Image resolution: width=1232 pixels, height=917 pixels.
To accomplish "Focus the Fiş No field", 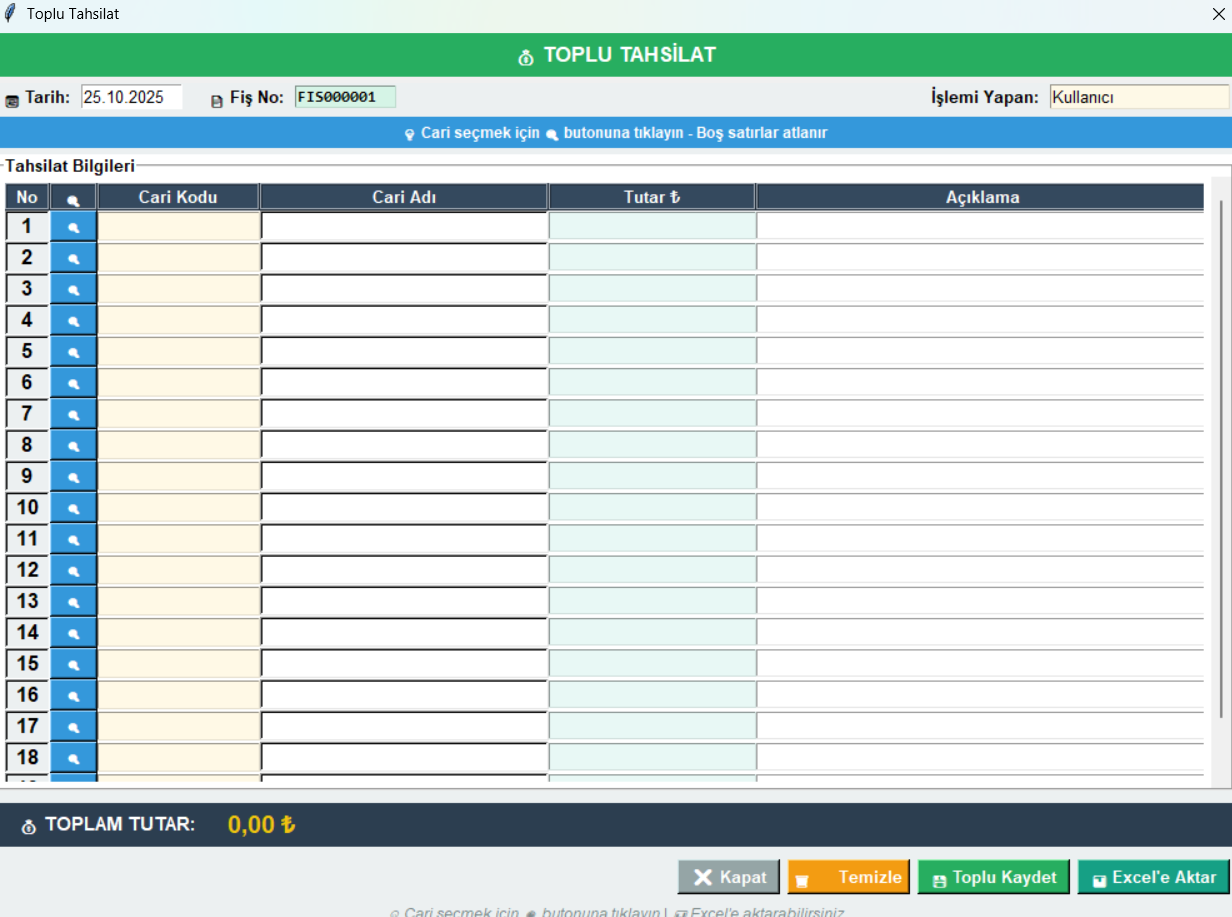I will (x=345, y=97).
